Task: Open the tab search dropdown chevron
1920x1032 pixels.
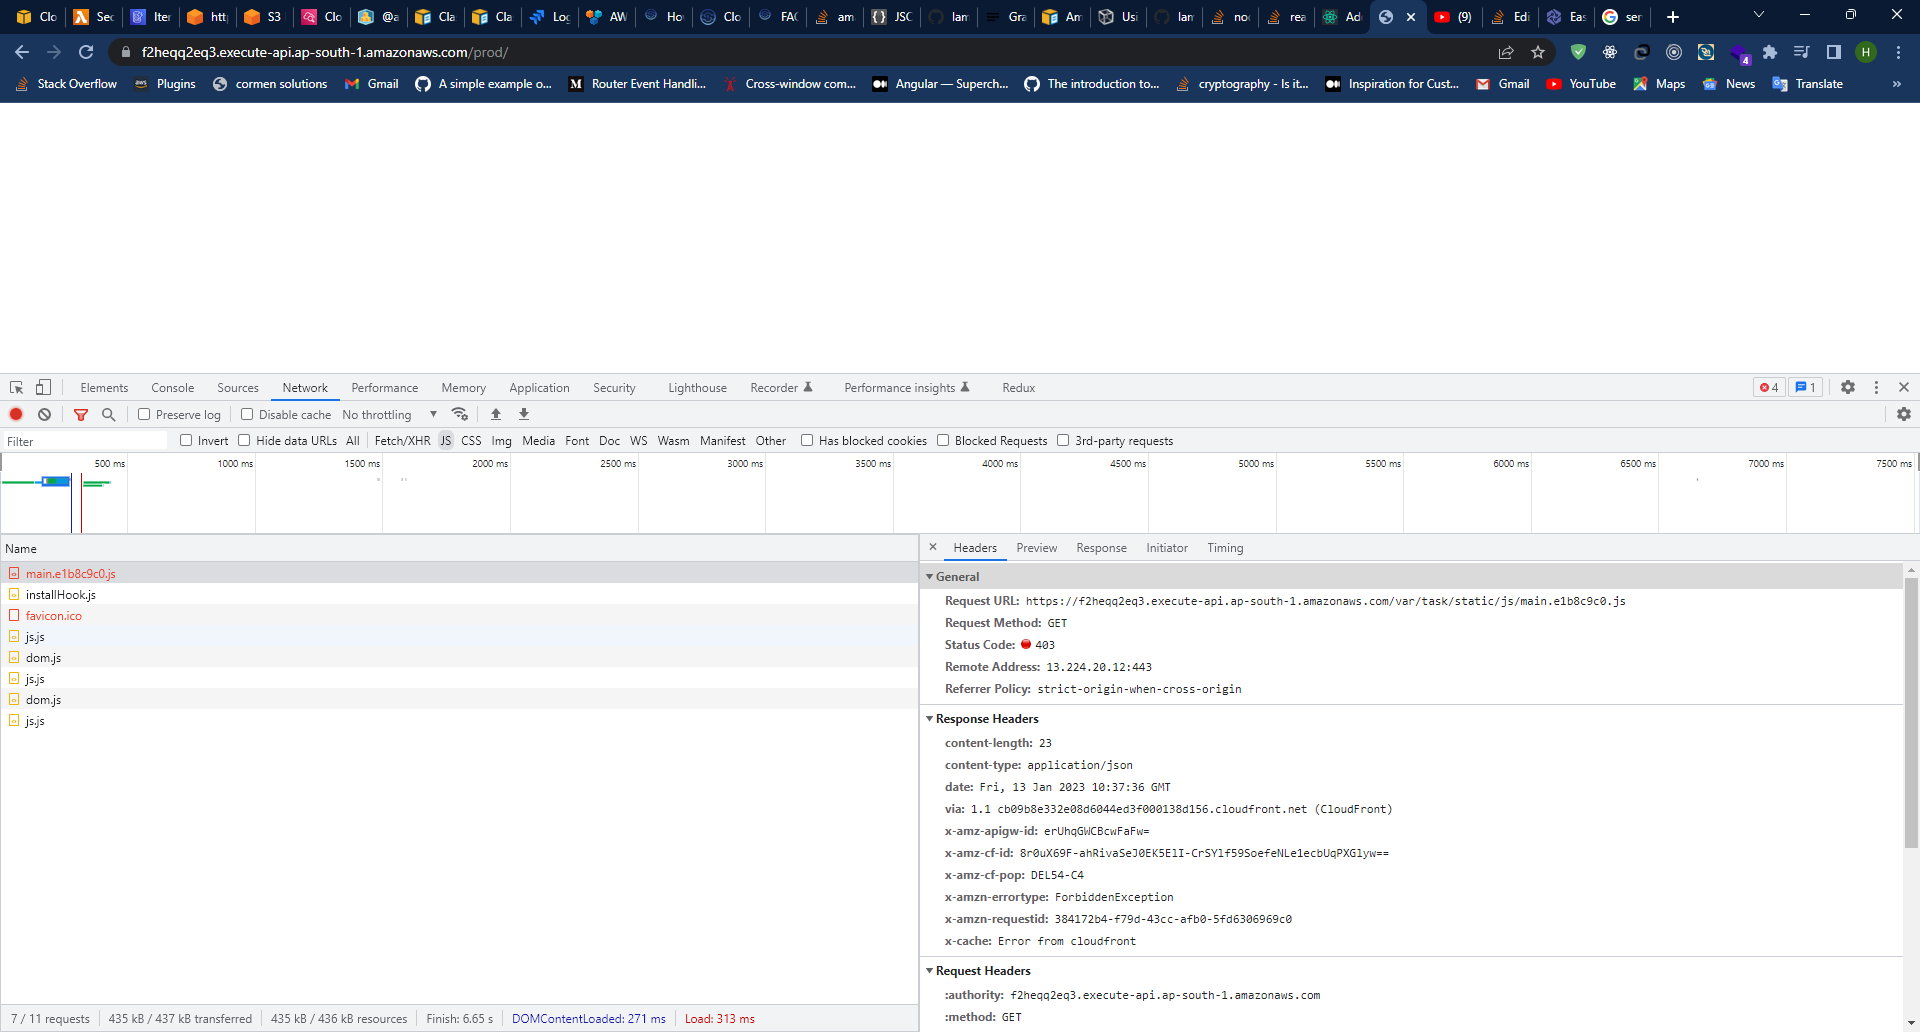Action: point(1759,15)
